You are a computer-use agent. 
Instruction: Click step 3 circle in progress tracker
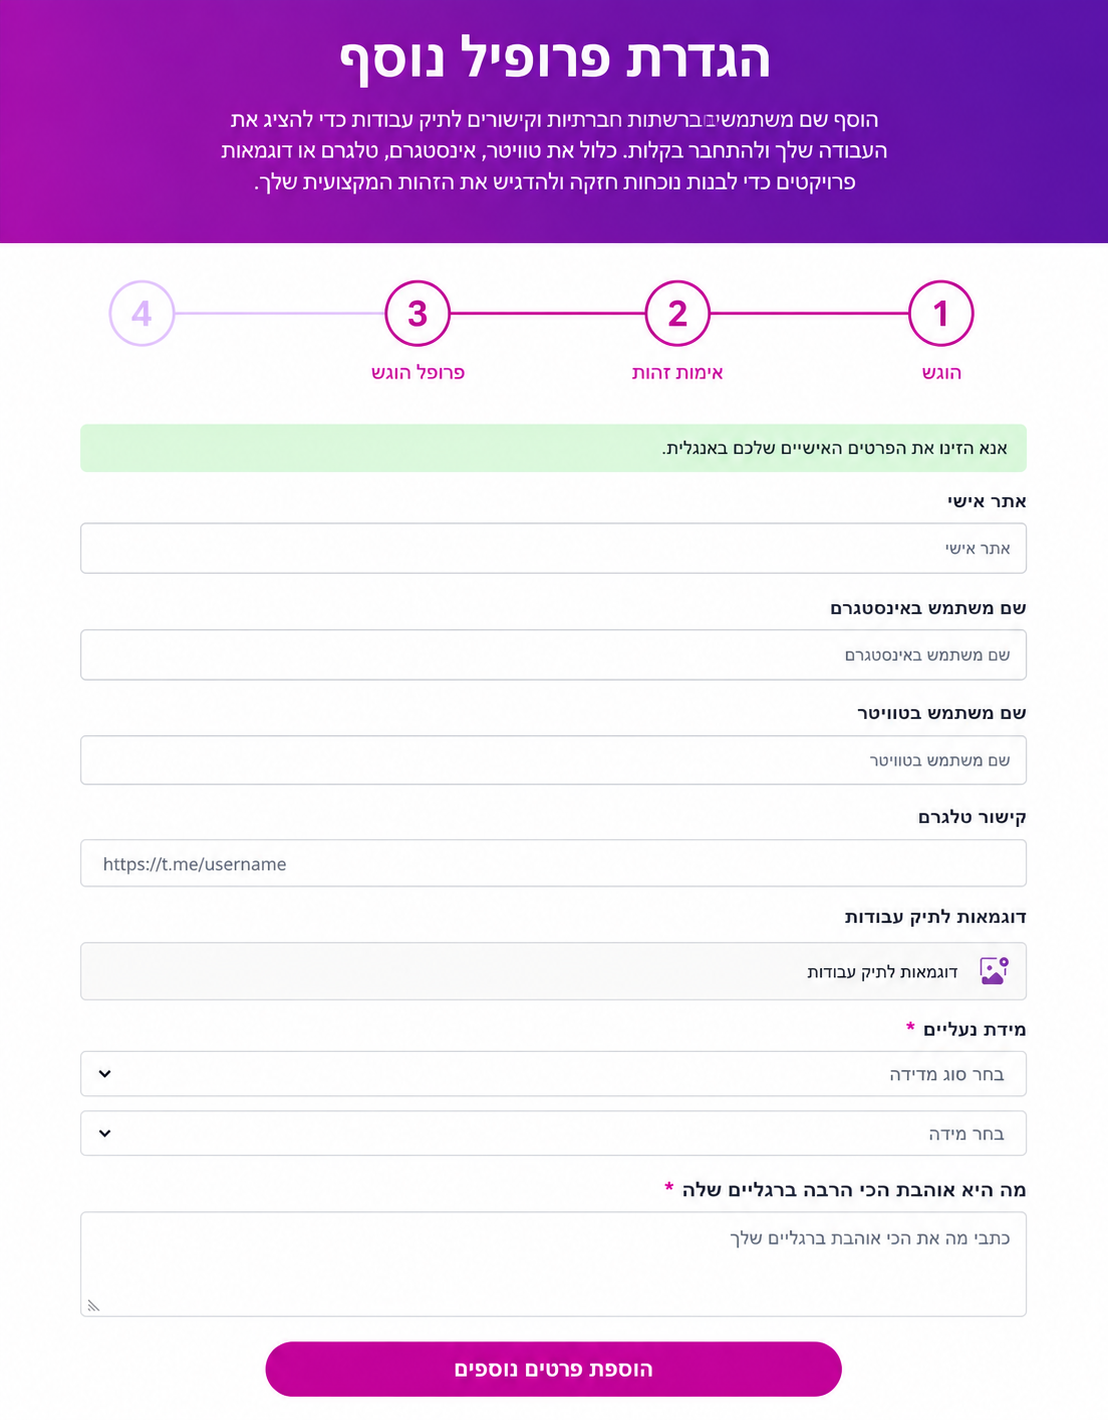pos(417,313)
